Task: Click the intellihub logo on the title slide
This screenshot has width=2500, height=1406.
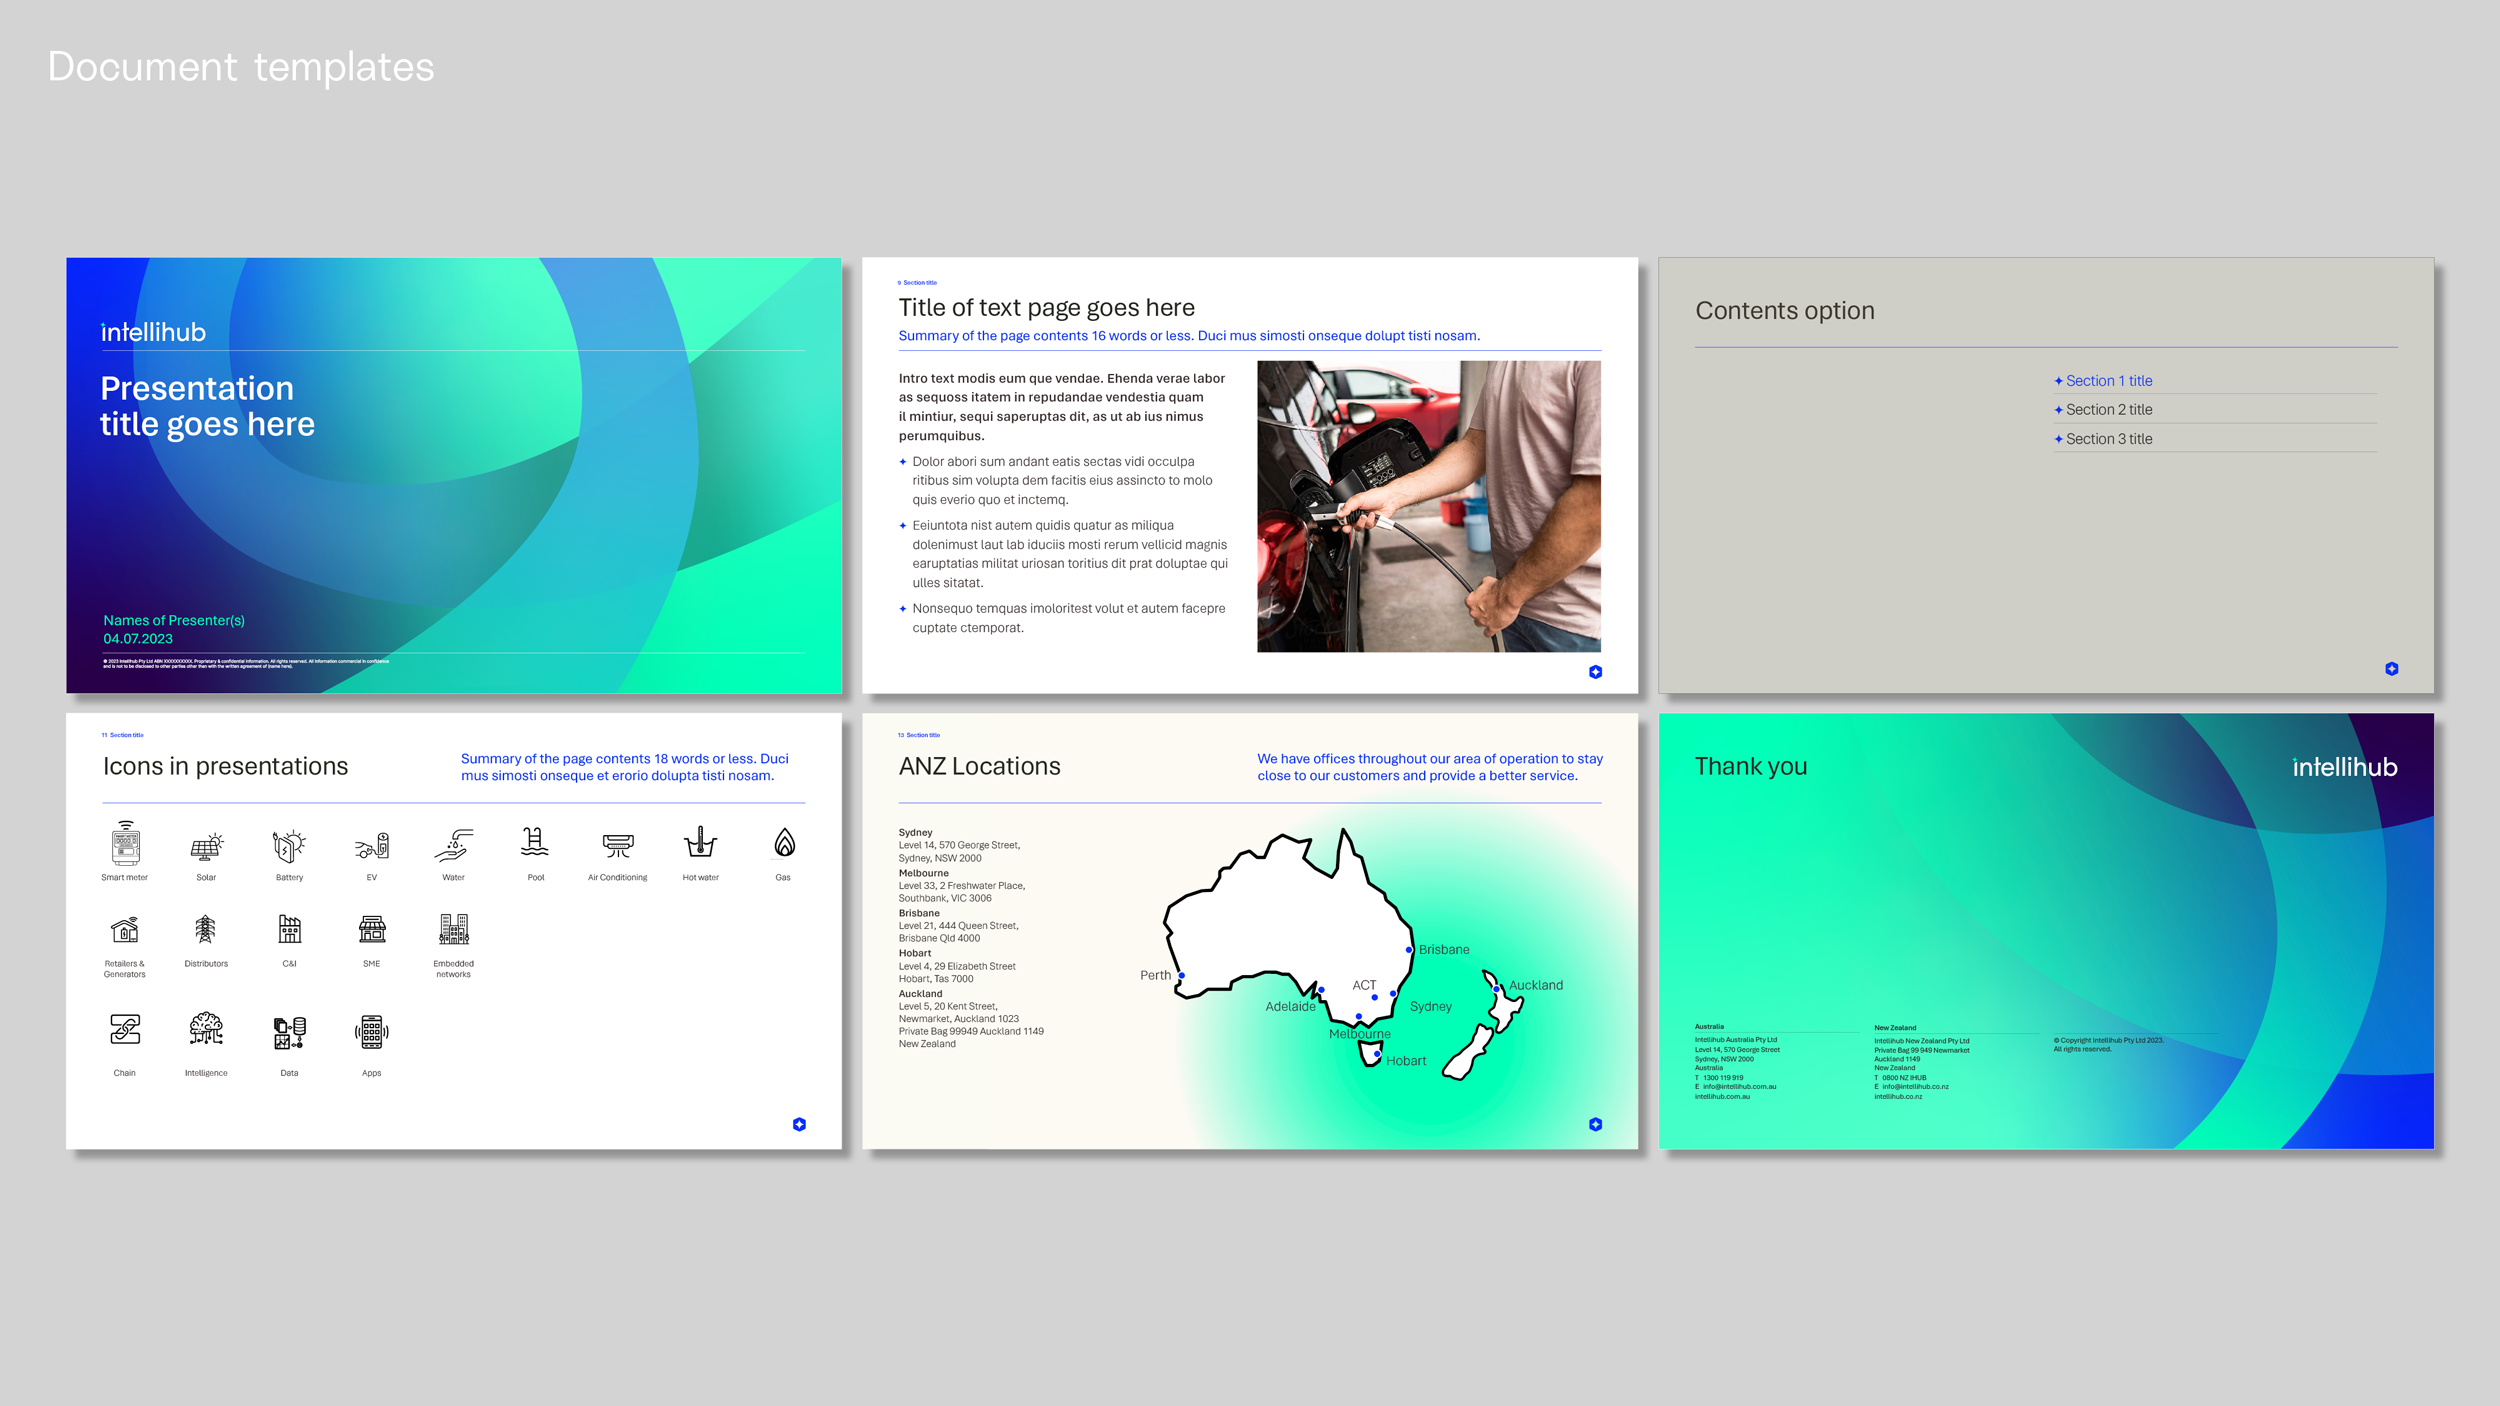Action: tap(153, 331)
